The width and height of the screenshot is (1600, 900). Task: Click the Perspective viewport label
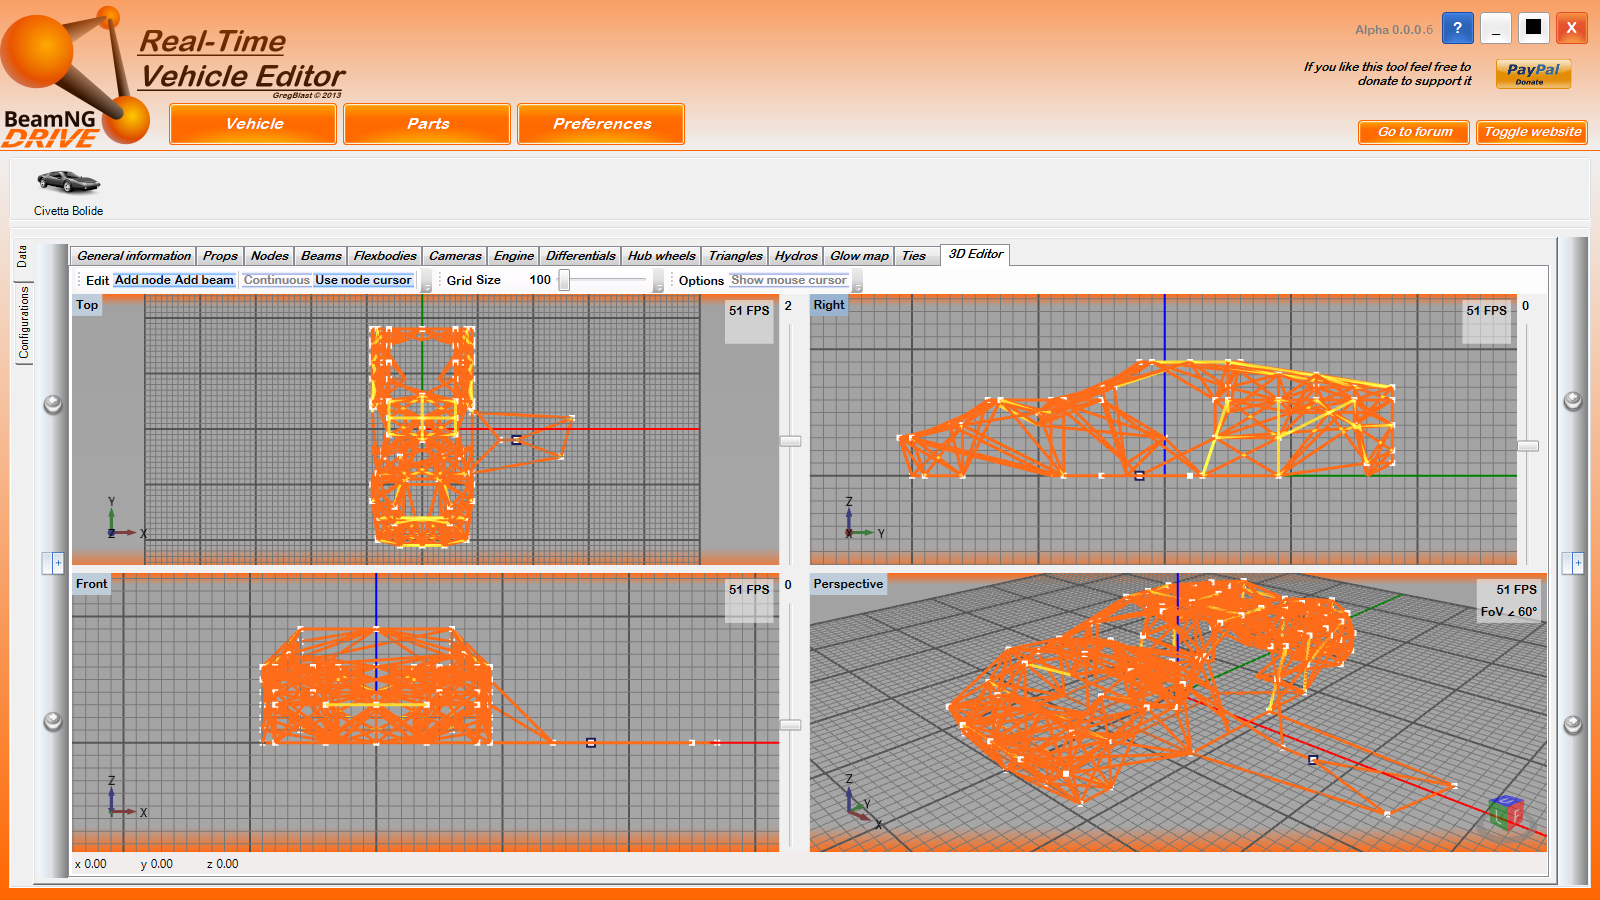coord(848,584)
